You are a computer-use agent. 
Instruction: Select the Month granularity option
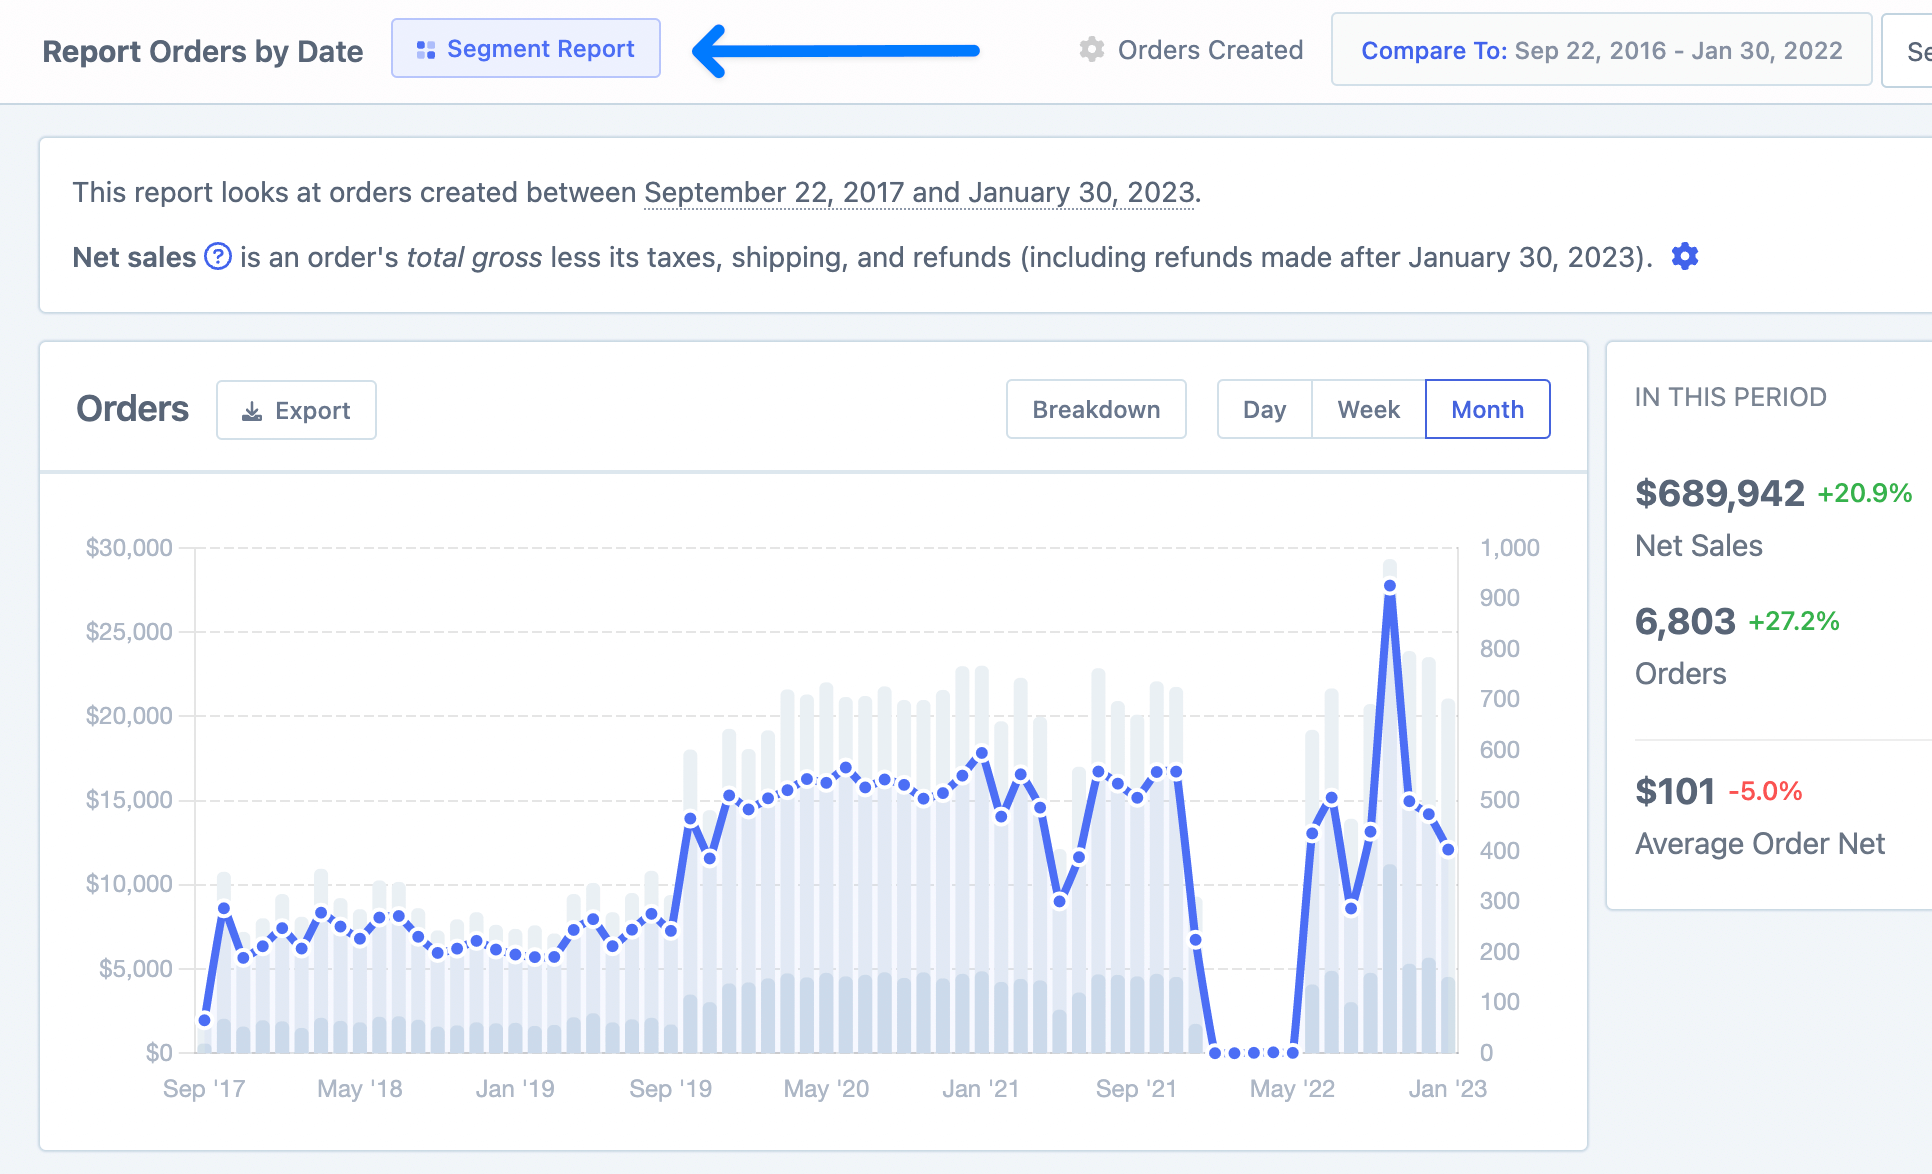(1487, 409)
